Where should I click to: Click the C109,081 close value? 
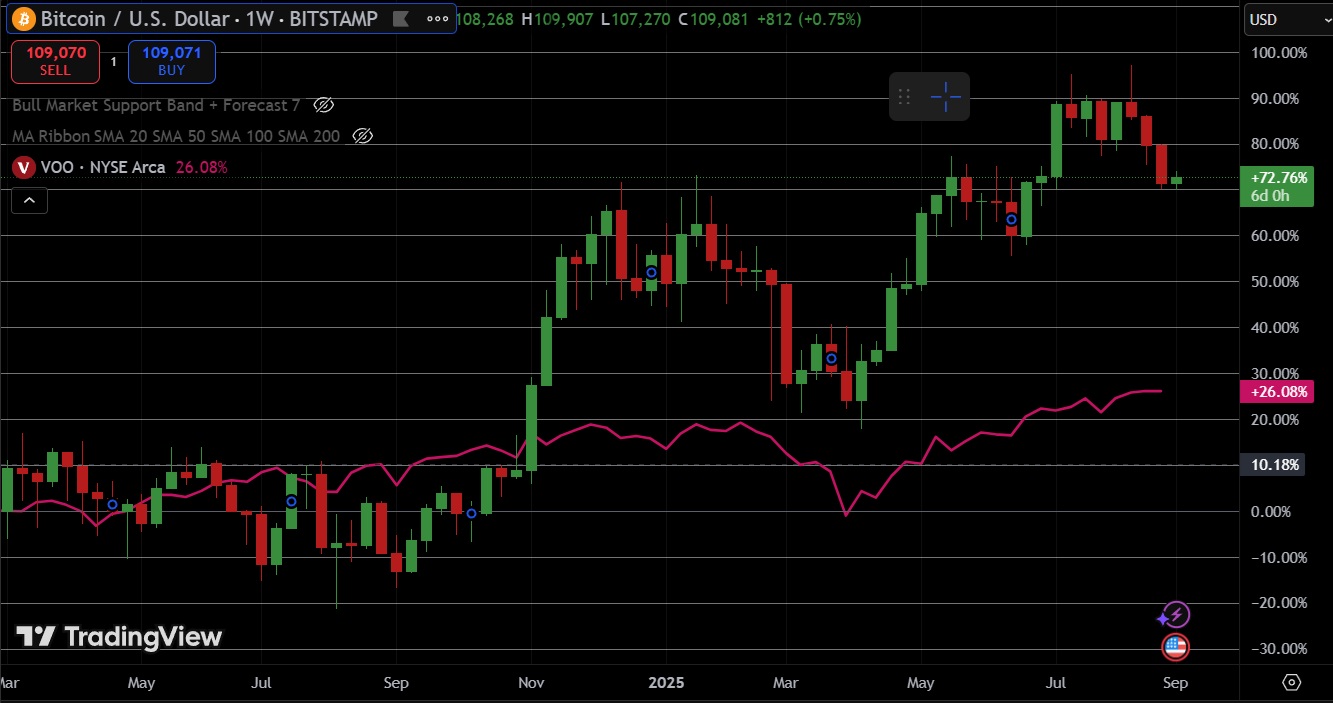pyautogui.click(x=713, y=19)
